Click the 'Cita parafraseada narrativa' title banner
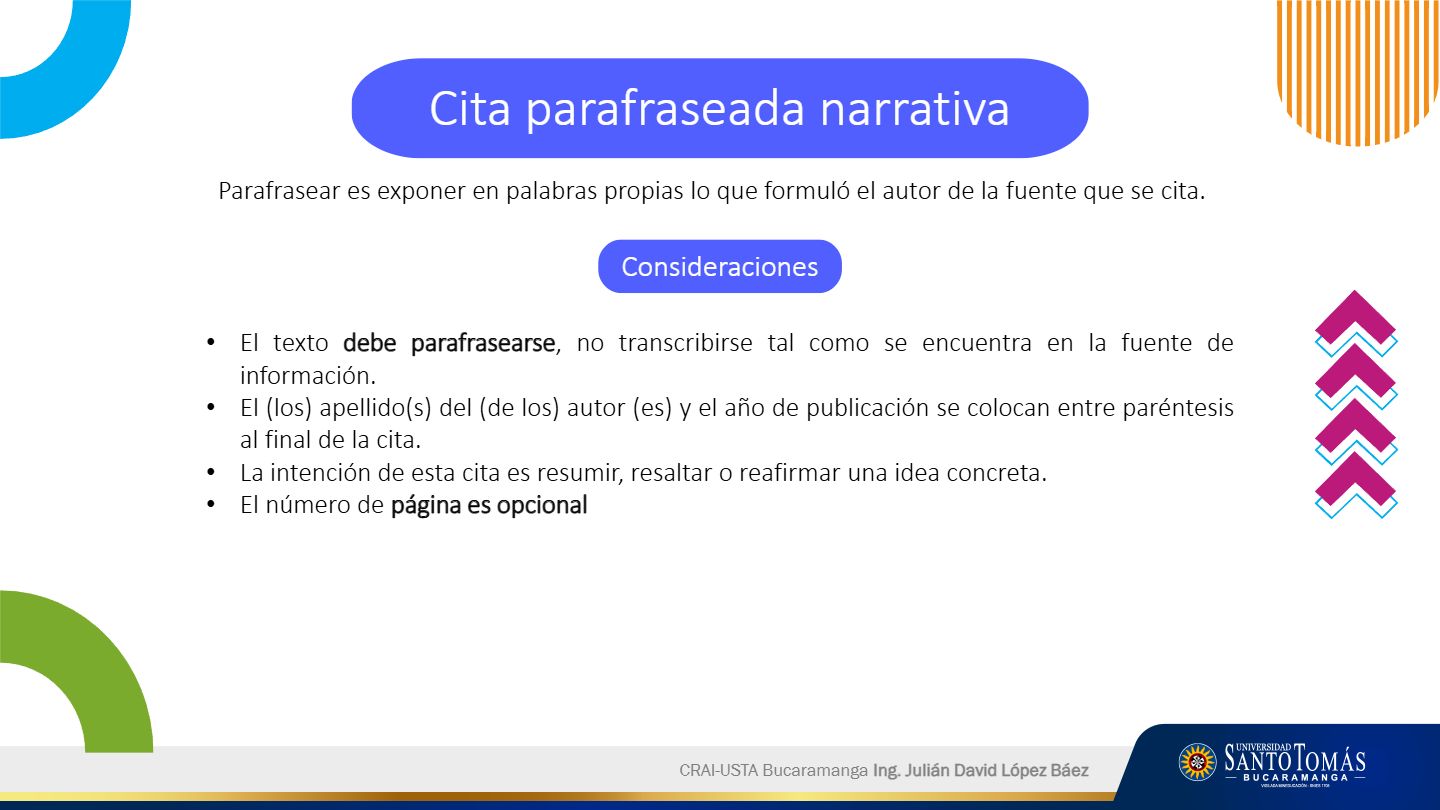1440x810 pixels. pos(719,108)
